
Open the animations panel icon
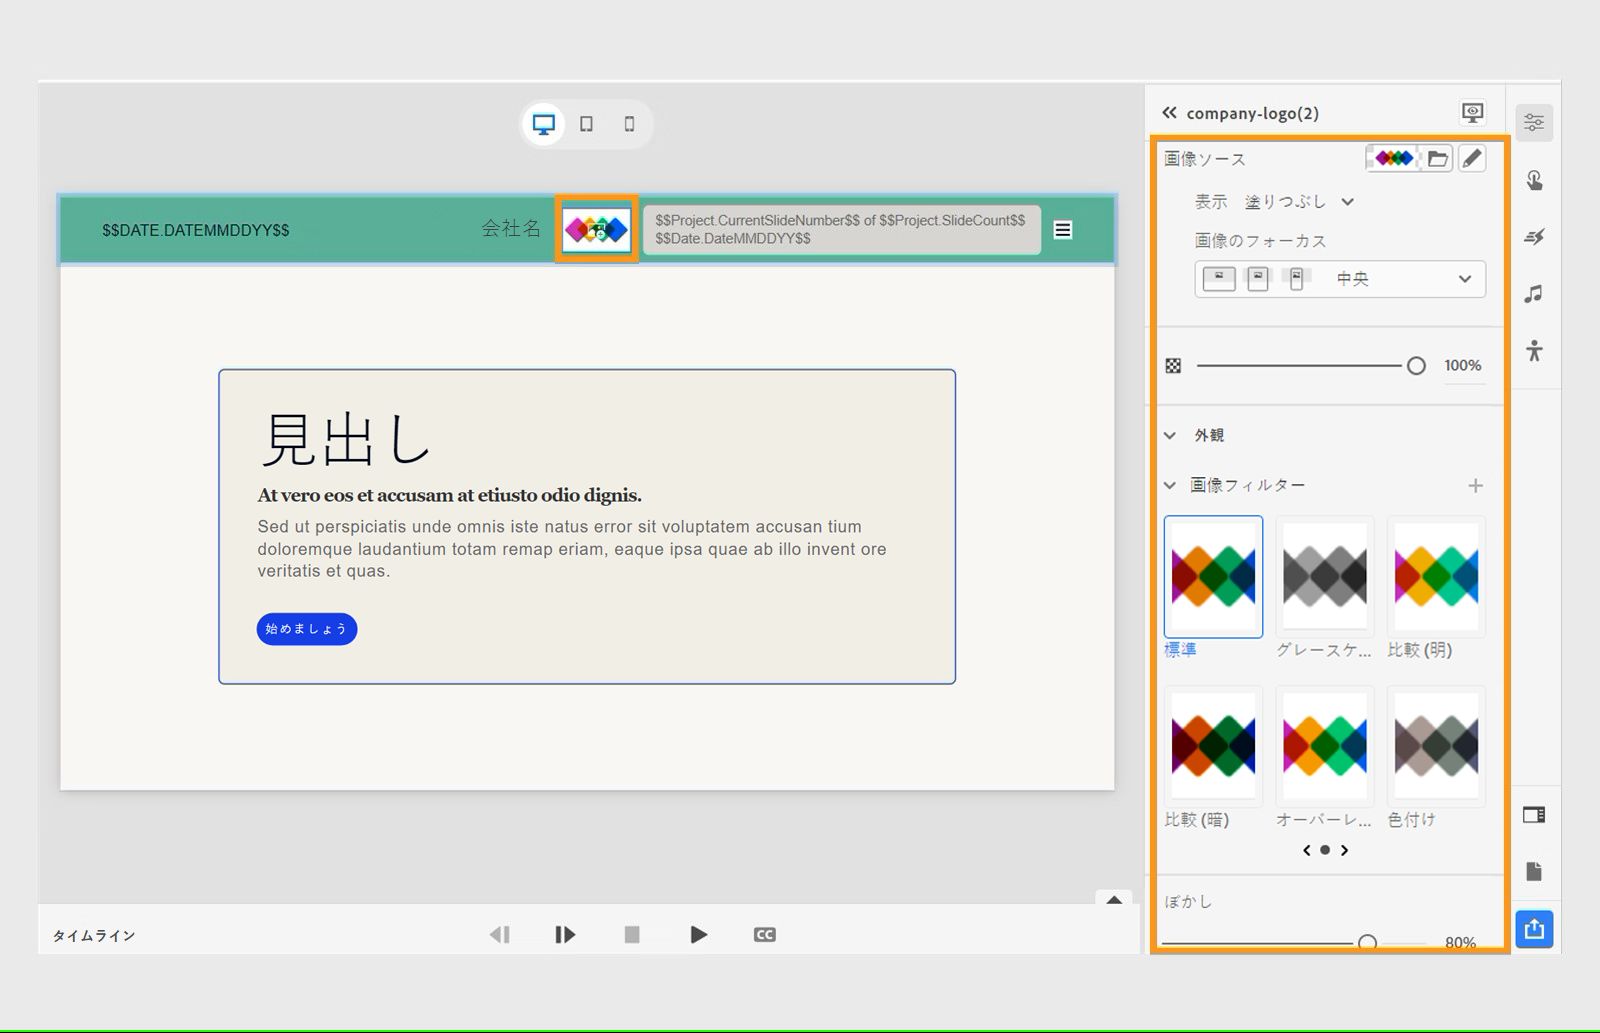[1534, 237]
